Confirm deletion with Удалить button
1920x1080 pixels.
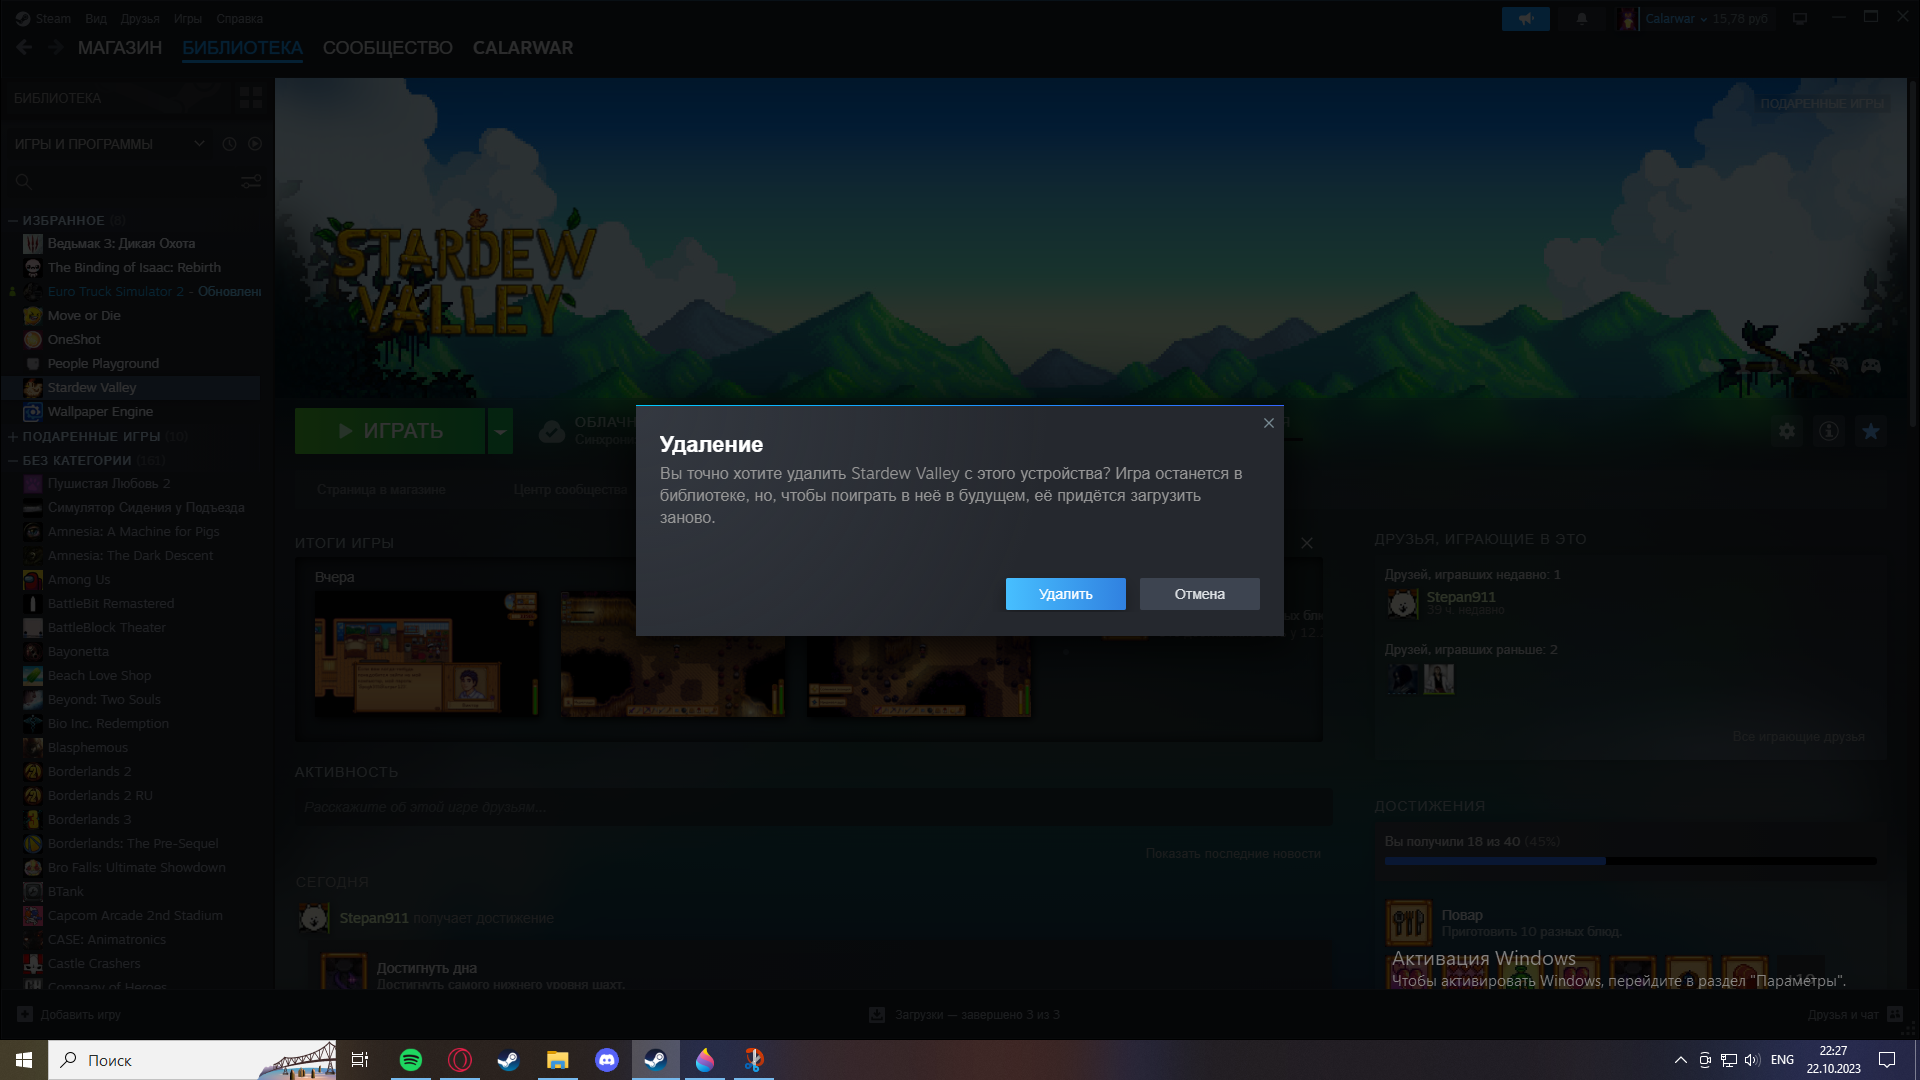[1065, 594]
